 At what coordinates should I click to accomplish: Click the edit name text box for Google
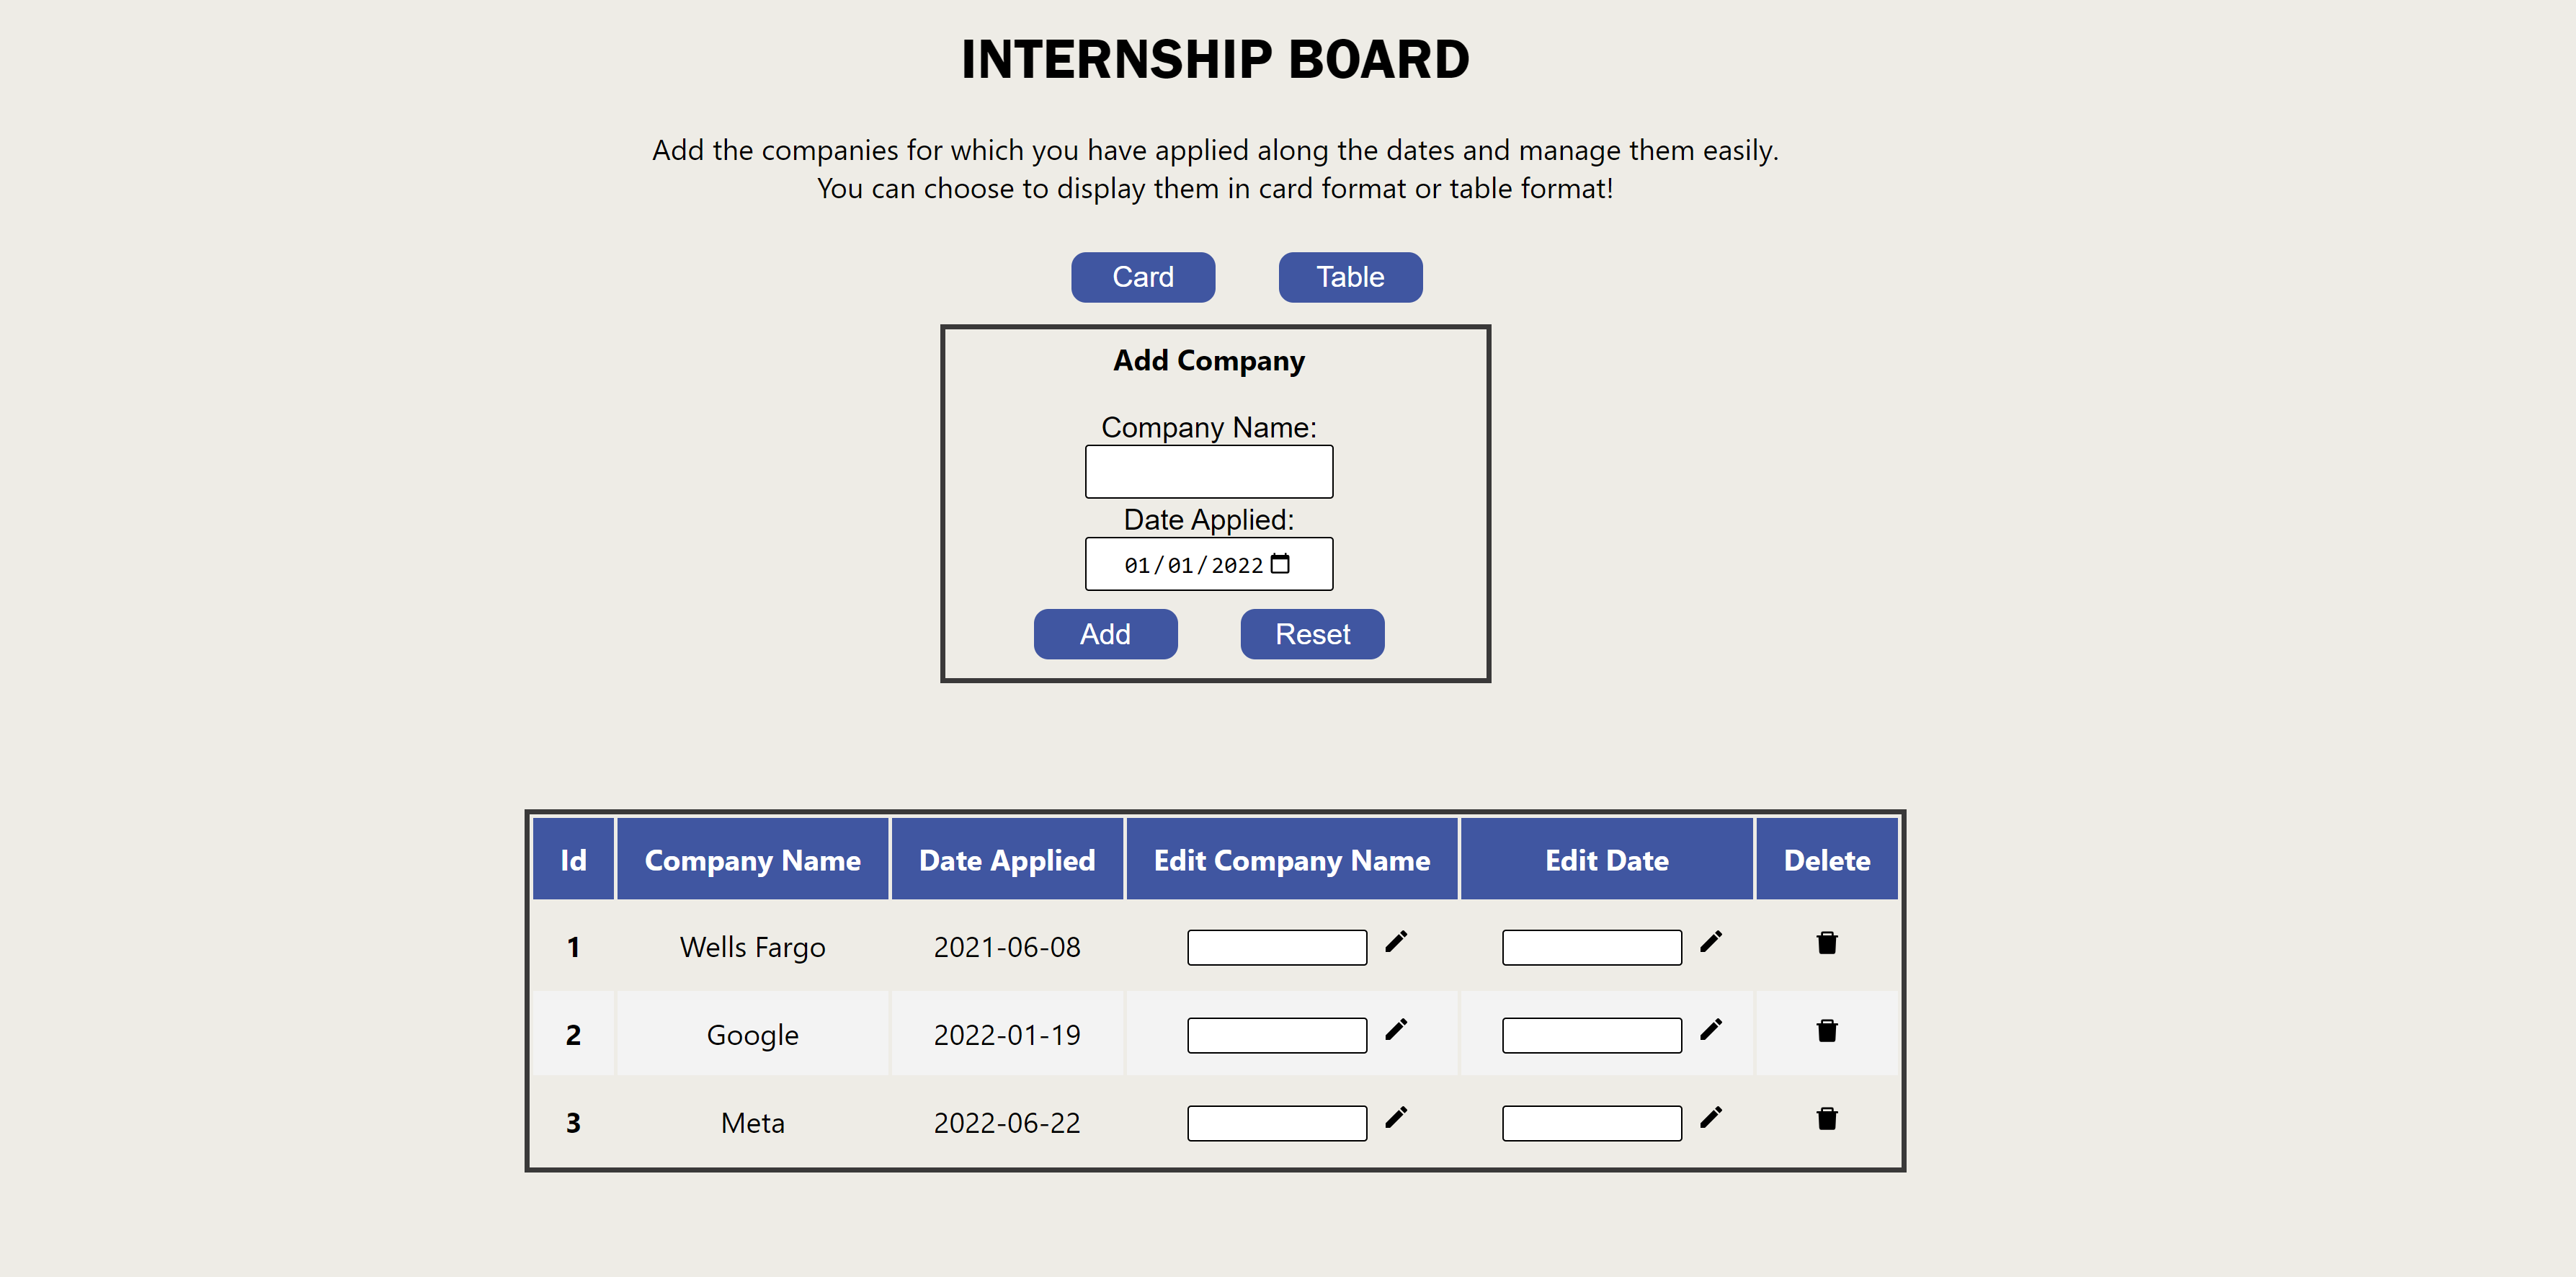(x=1276, y=1034)
